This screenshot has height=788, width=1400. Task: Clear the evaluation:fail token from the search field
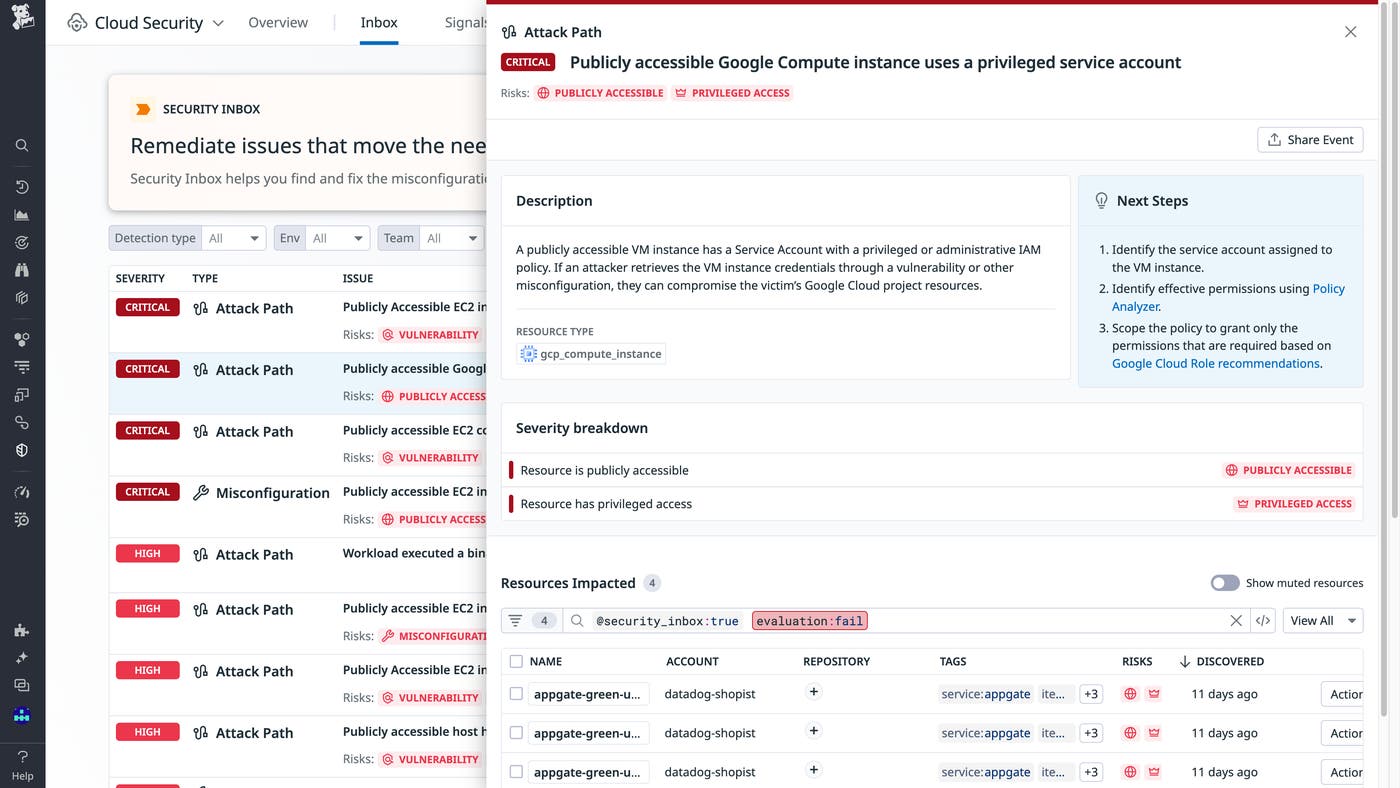coord(1236,620)
